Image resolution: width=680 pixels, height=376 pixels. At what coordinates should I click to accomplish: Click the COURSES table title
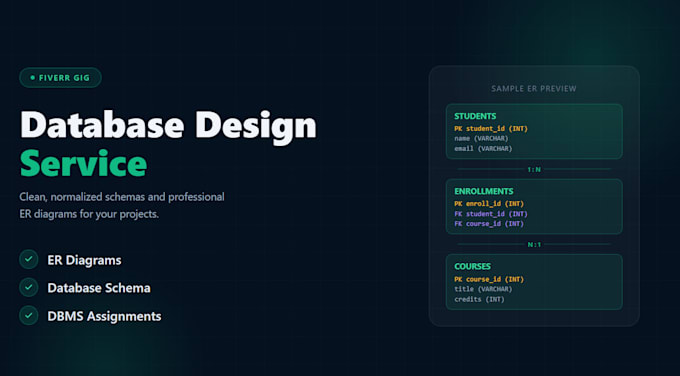472,266
